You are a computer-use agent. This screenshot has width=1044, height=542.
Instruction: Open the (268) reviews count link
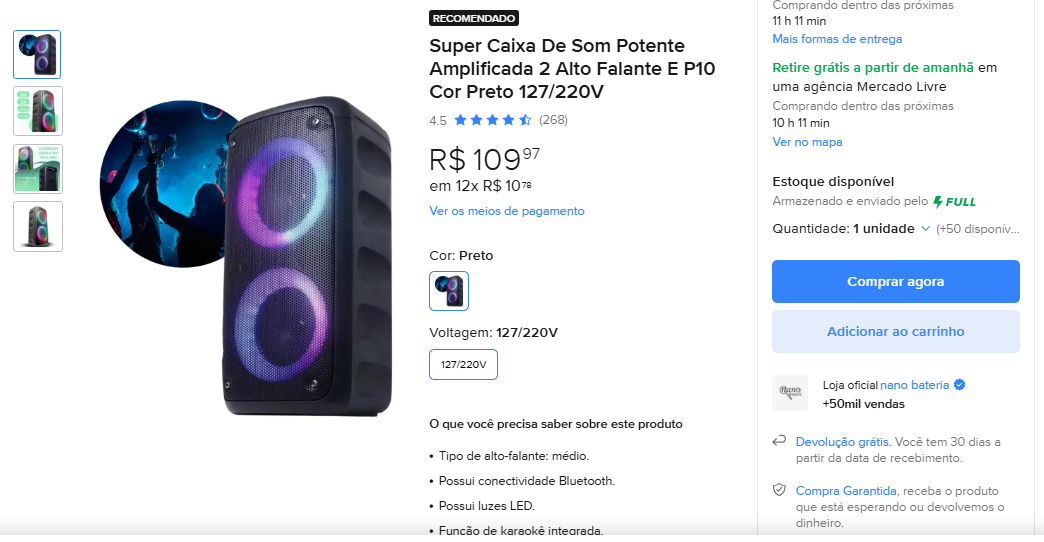(553, 121)
